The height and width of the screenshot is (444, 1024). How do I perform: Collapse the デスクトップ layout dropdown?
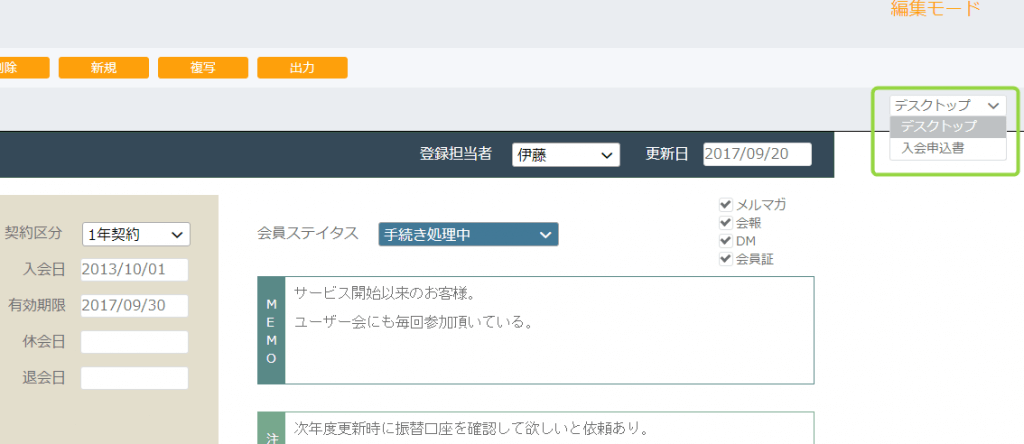(x=947, y=105)
